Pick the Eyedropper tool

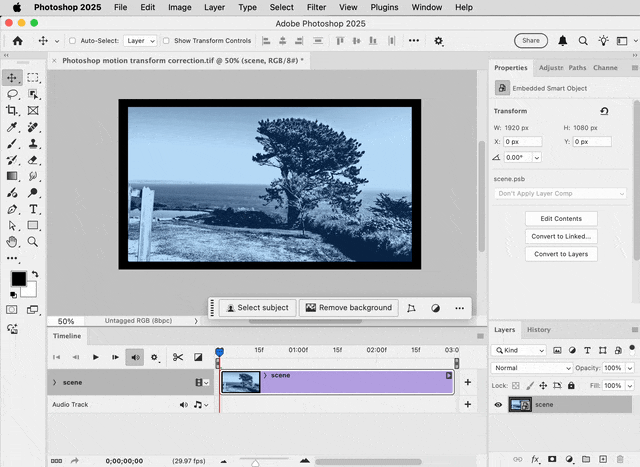pyautogui.click(x=12, y=128)
